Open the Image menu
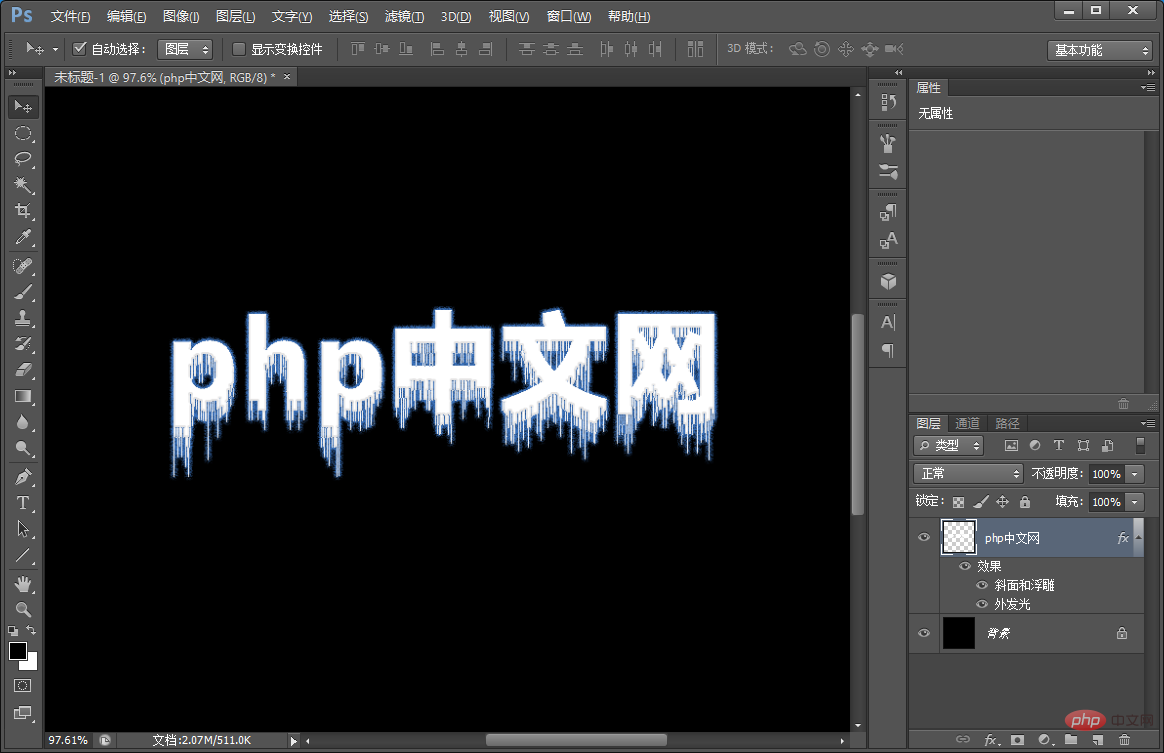 coord(180,16)
